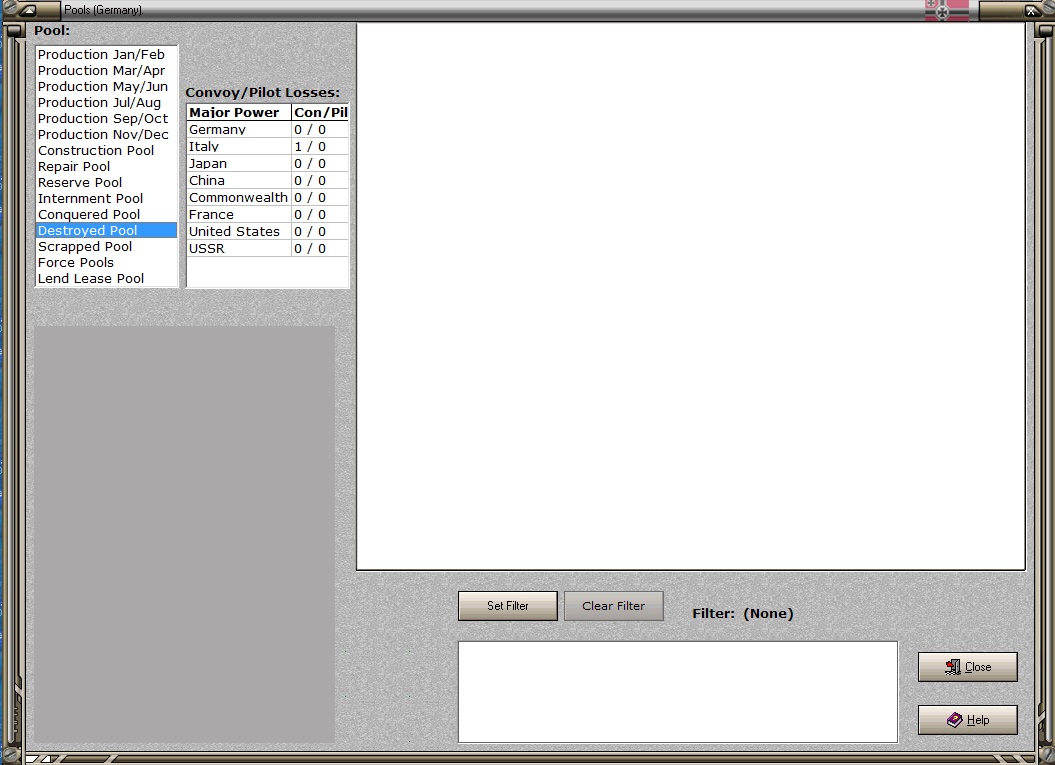The height and width of the screenshot is (765, 1055).
Task: Click the German flag icon in title bar
Action: [947, 10]
